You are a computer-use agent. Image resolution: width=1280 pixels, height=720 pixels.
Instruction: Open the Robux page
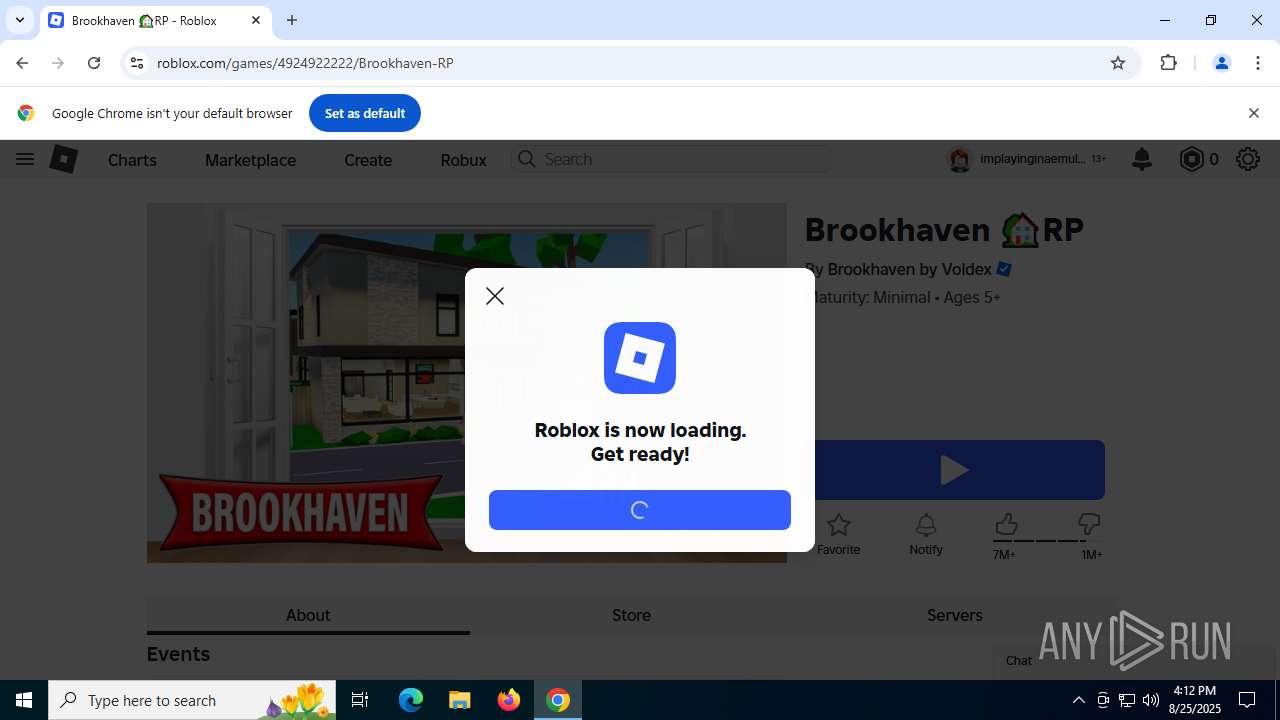[x=463, y=160]
